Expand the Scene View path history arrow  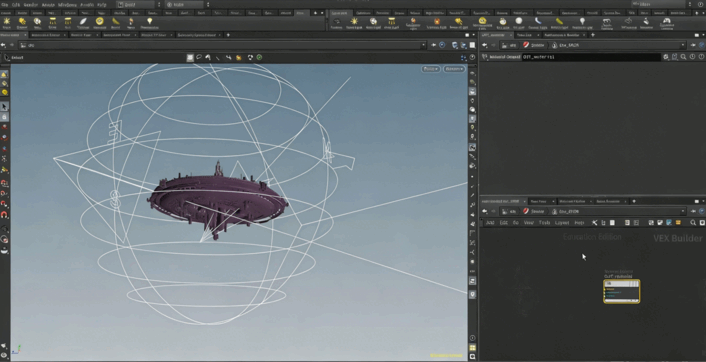[423, 45]
